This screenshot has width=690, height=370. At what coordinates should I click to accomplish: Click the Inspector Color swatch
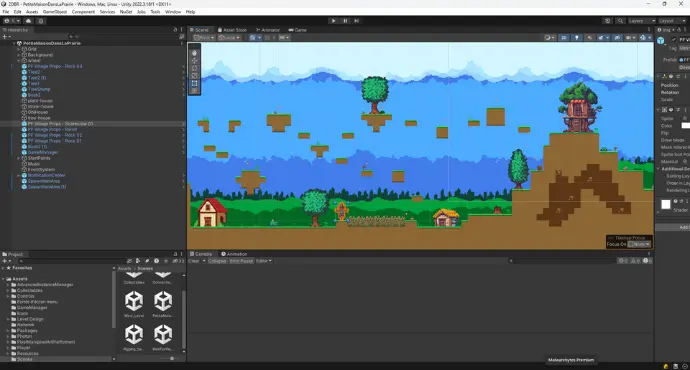coord(686,126)
